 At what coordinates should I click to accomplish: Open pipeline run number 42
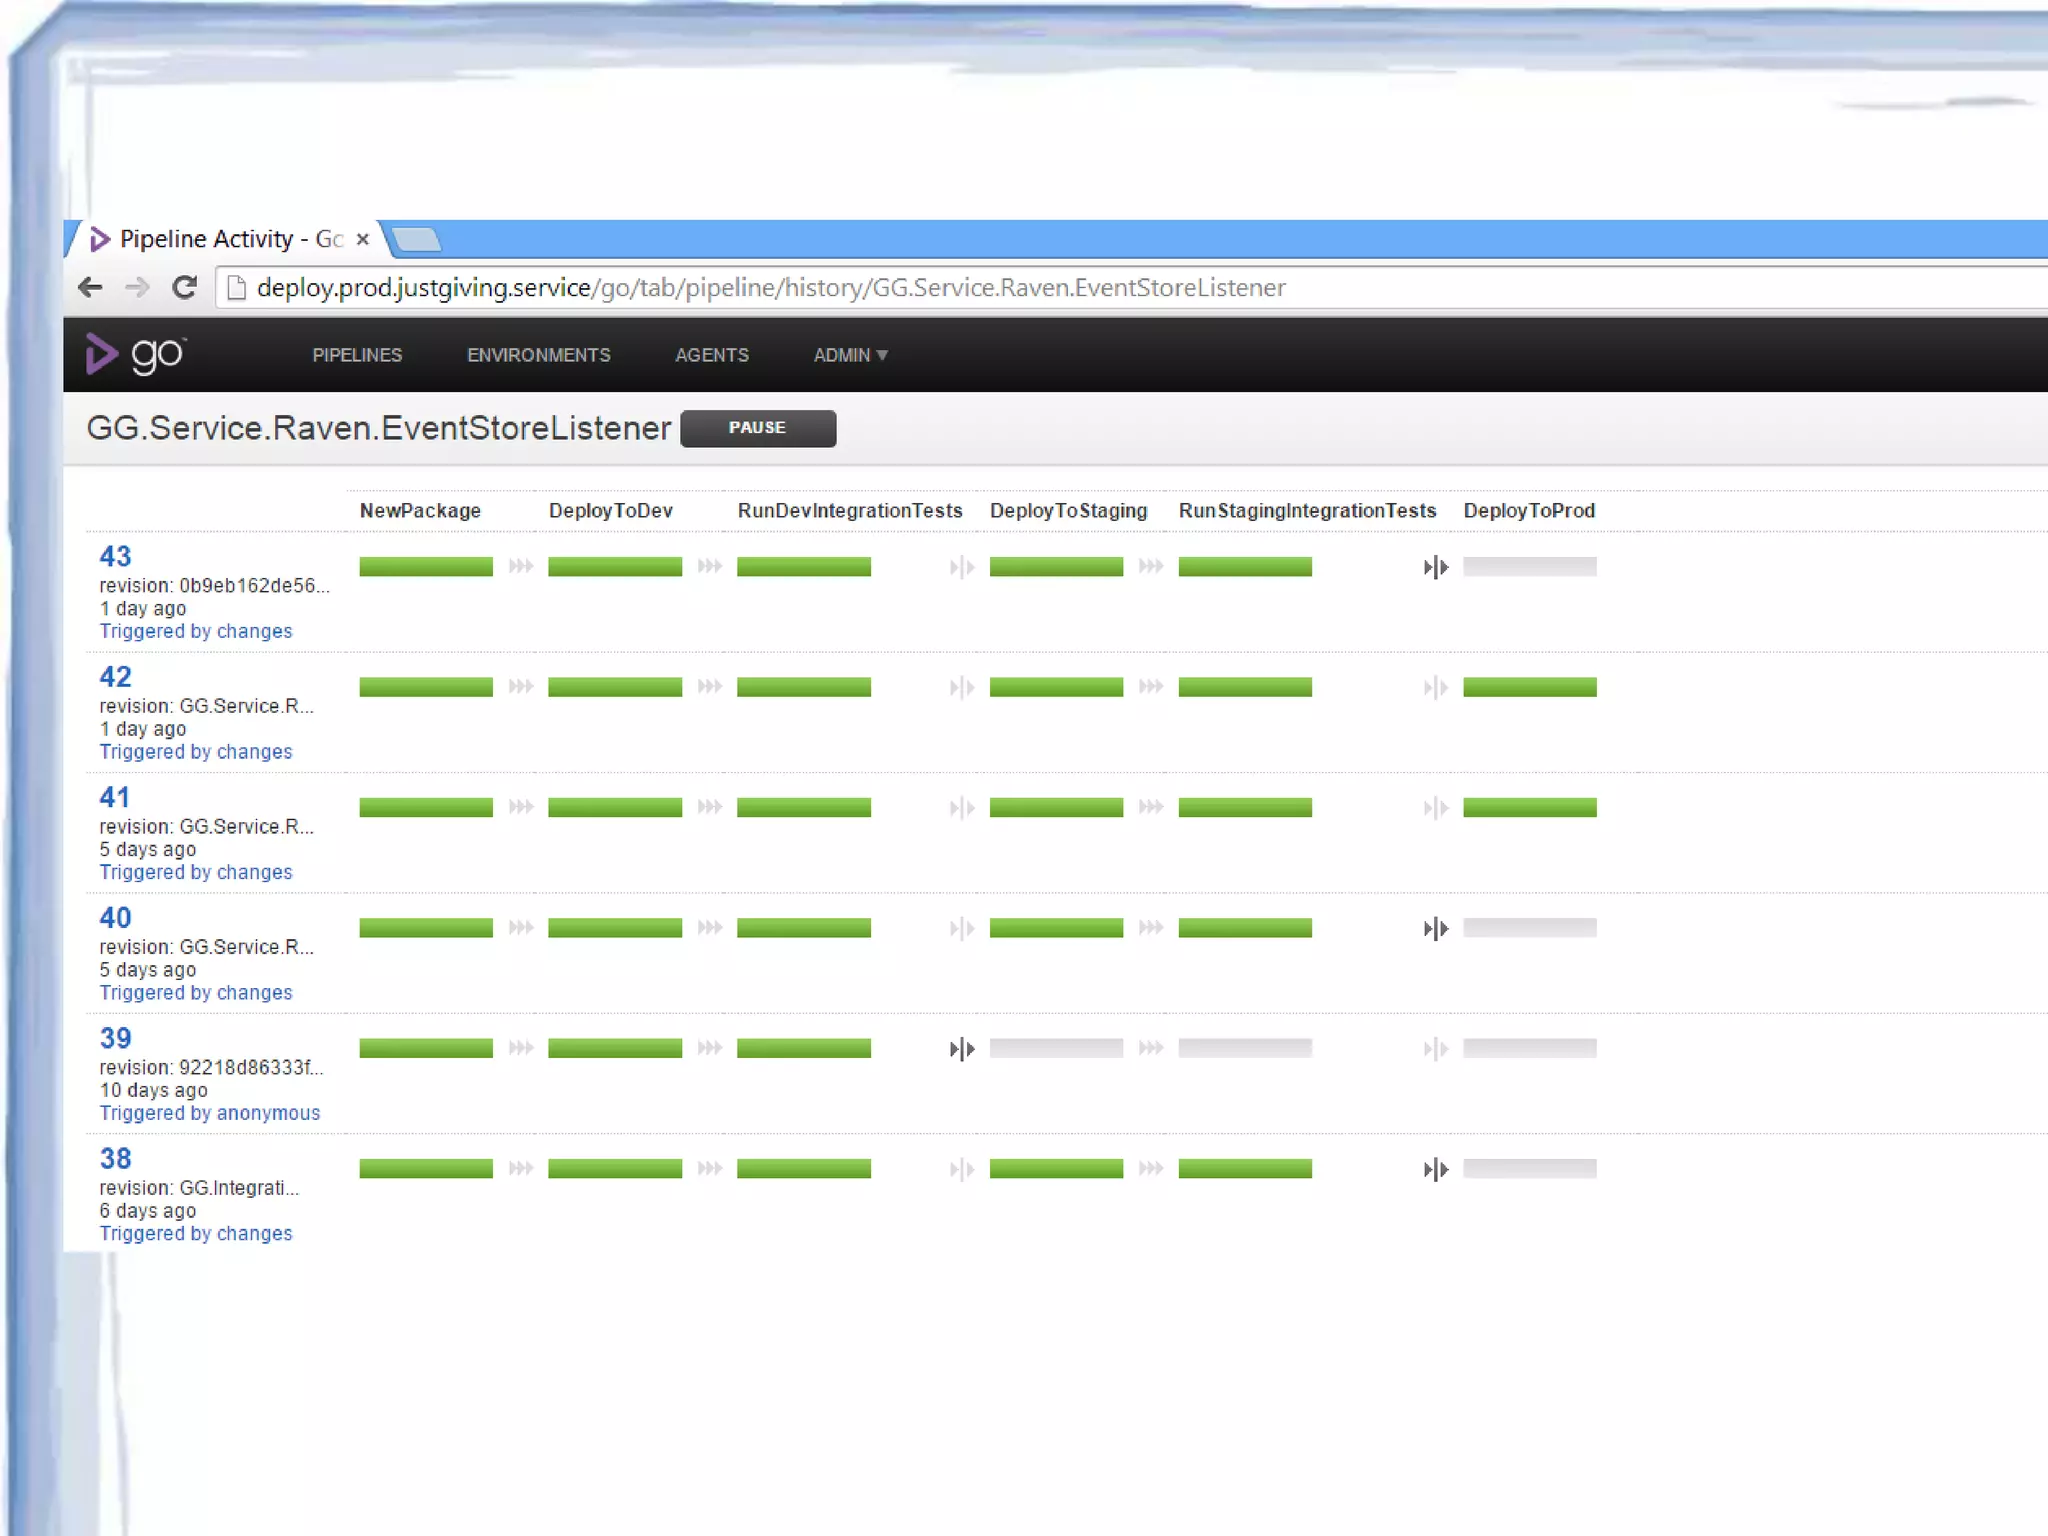(115, 677)
